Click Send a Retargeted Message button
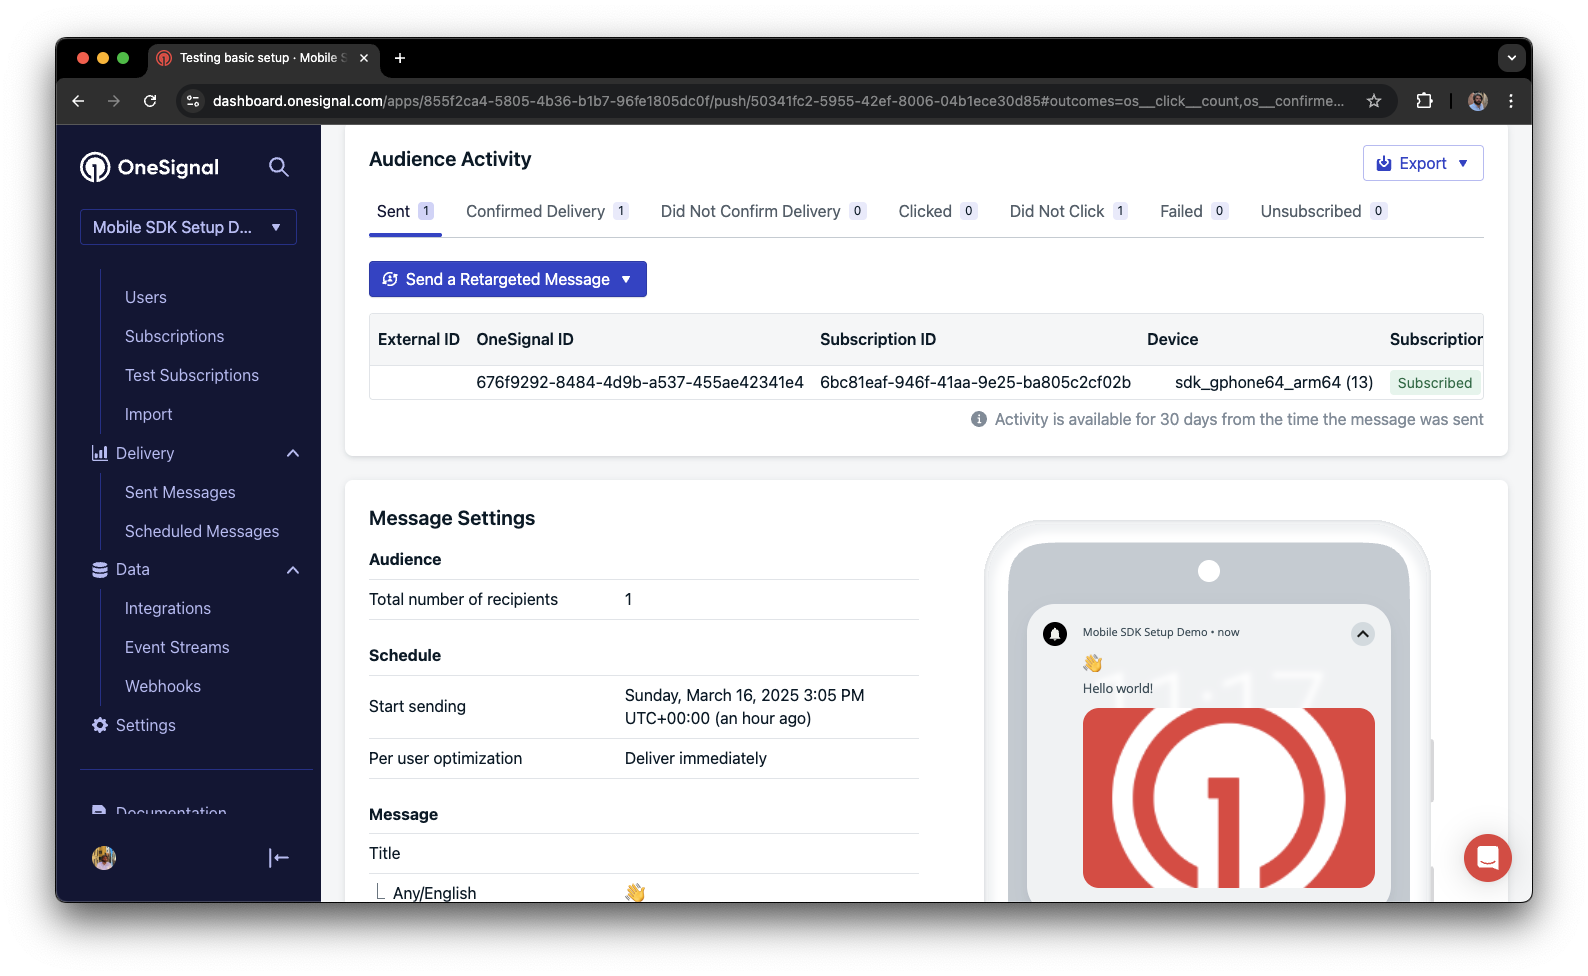The height and width of the screenshot is (976, 1588). (508, 279)
